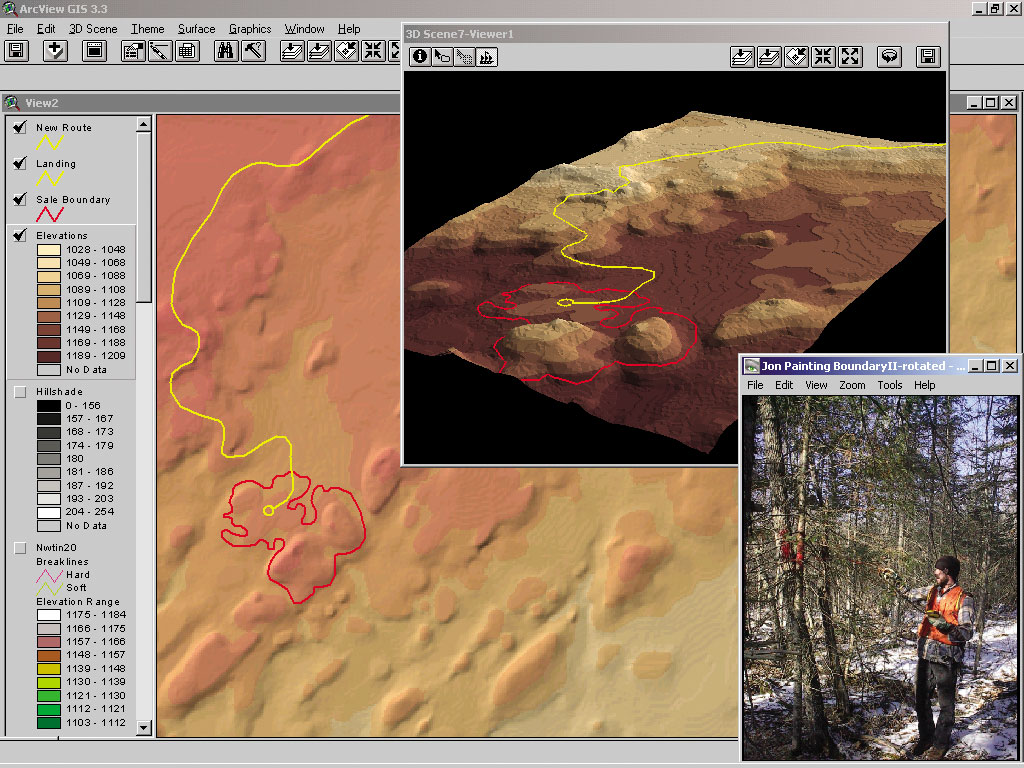Click the greyed selection tool in 3D viewer
This screenshot has width=1024, height=768.
464,57
